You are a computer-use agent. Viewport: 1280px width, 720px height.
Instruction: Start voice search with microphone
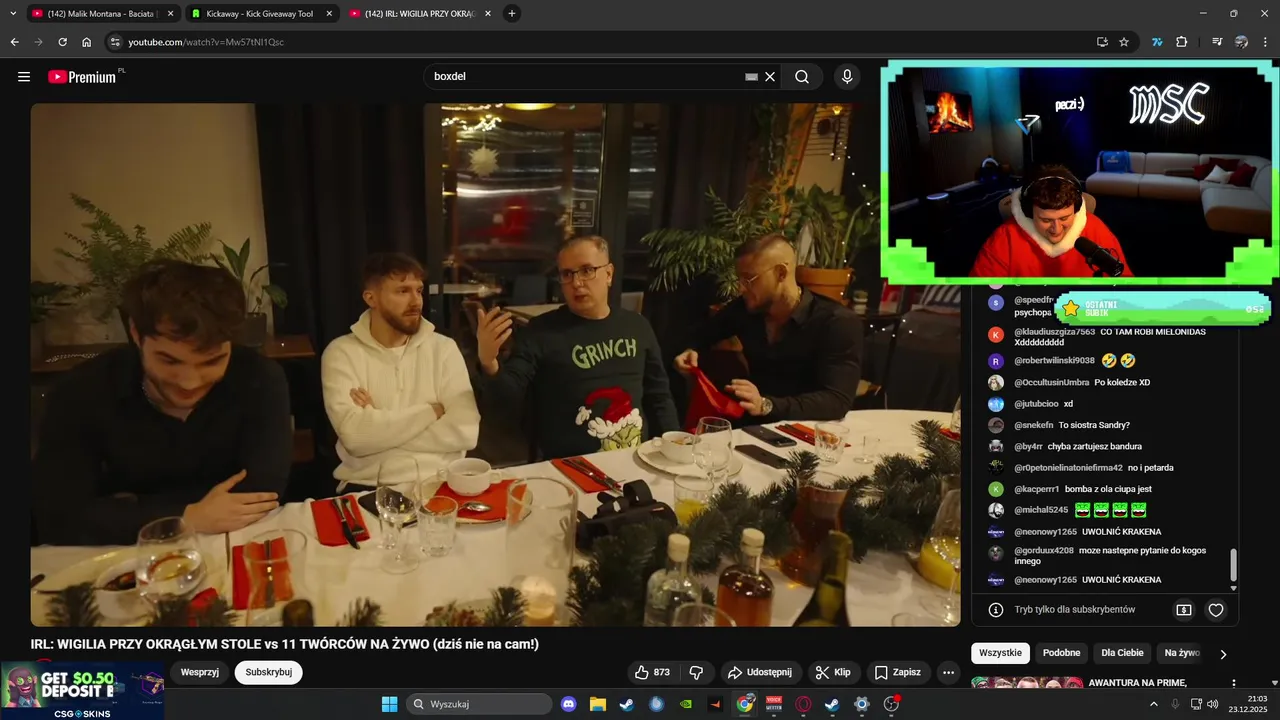coord(847,76)
